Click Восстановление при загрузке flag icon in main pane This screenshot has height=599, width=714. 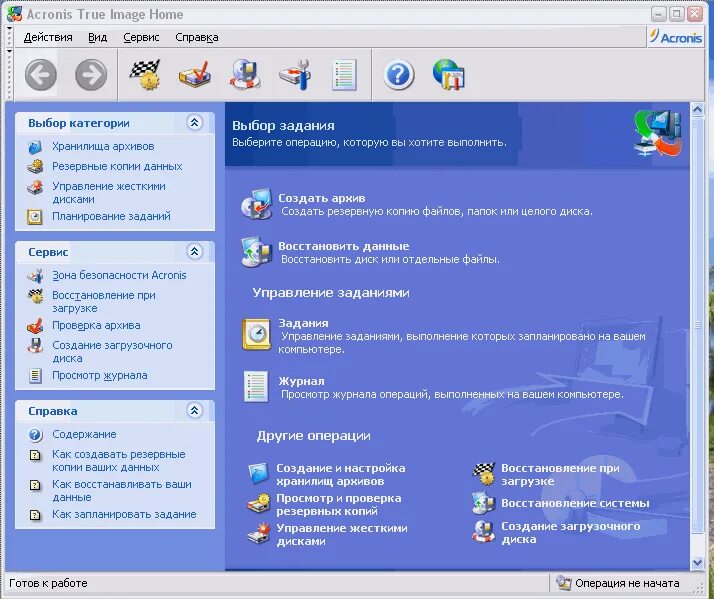(484, 474)
